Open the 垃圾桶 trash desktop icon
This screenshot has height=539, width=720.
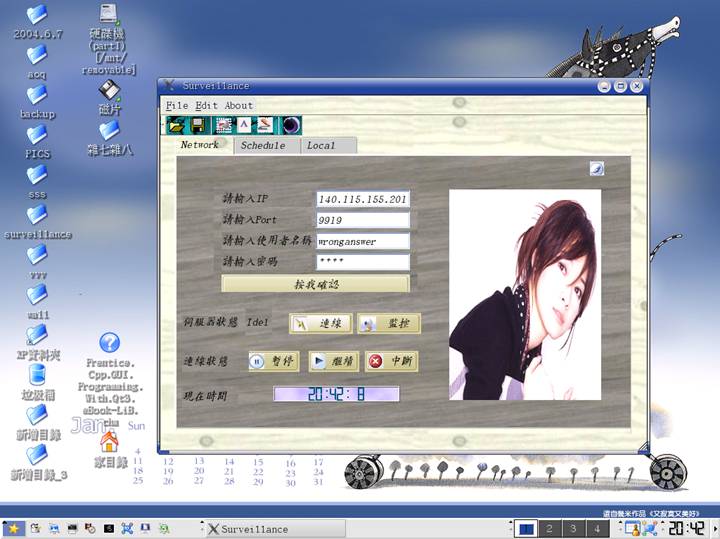click(37, 375)
